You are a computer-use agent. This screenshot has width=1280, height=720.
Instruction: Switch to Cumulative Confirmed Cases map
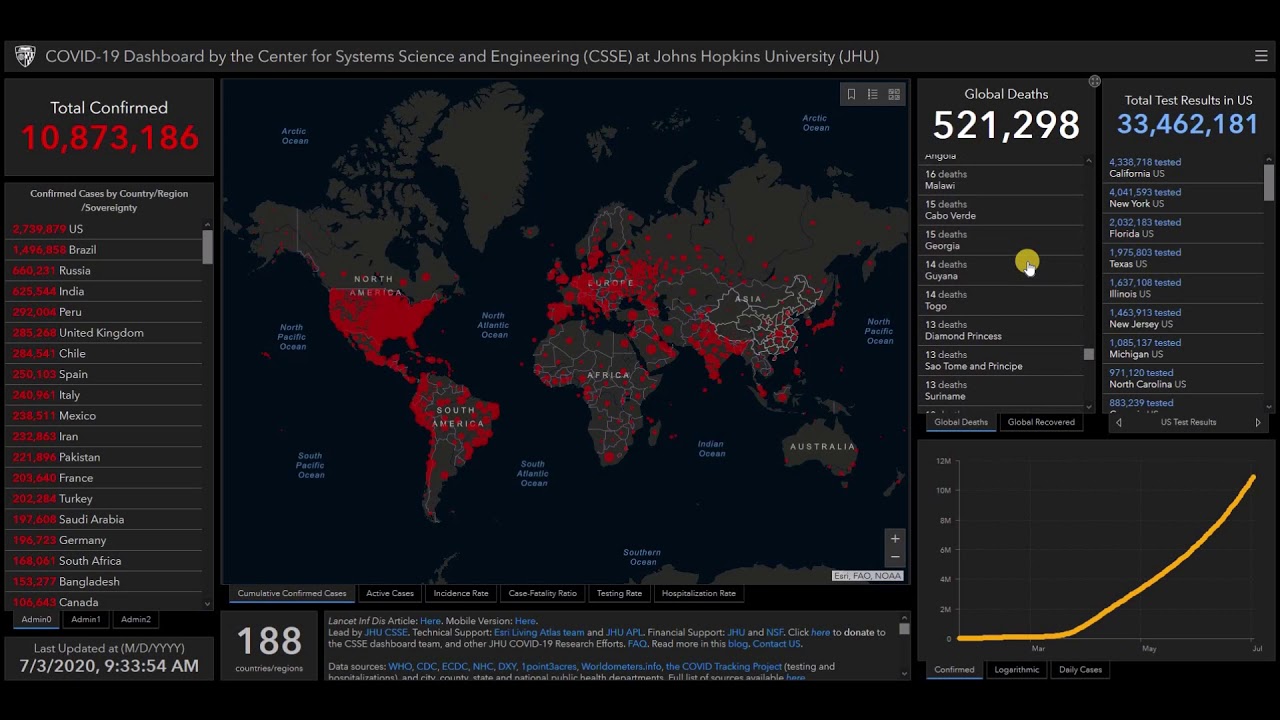pos(292,593)
